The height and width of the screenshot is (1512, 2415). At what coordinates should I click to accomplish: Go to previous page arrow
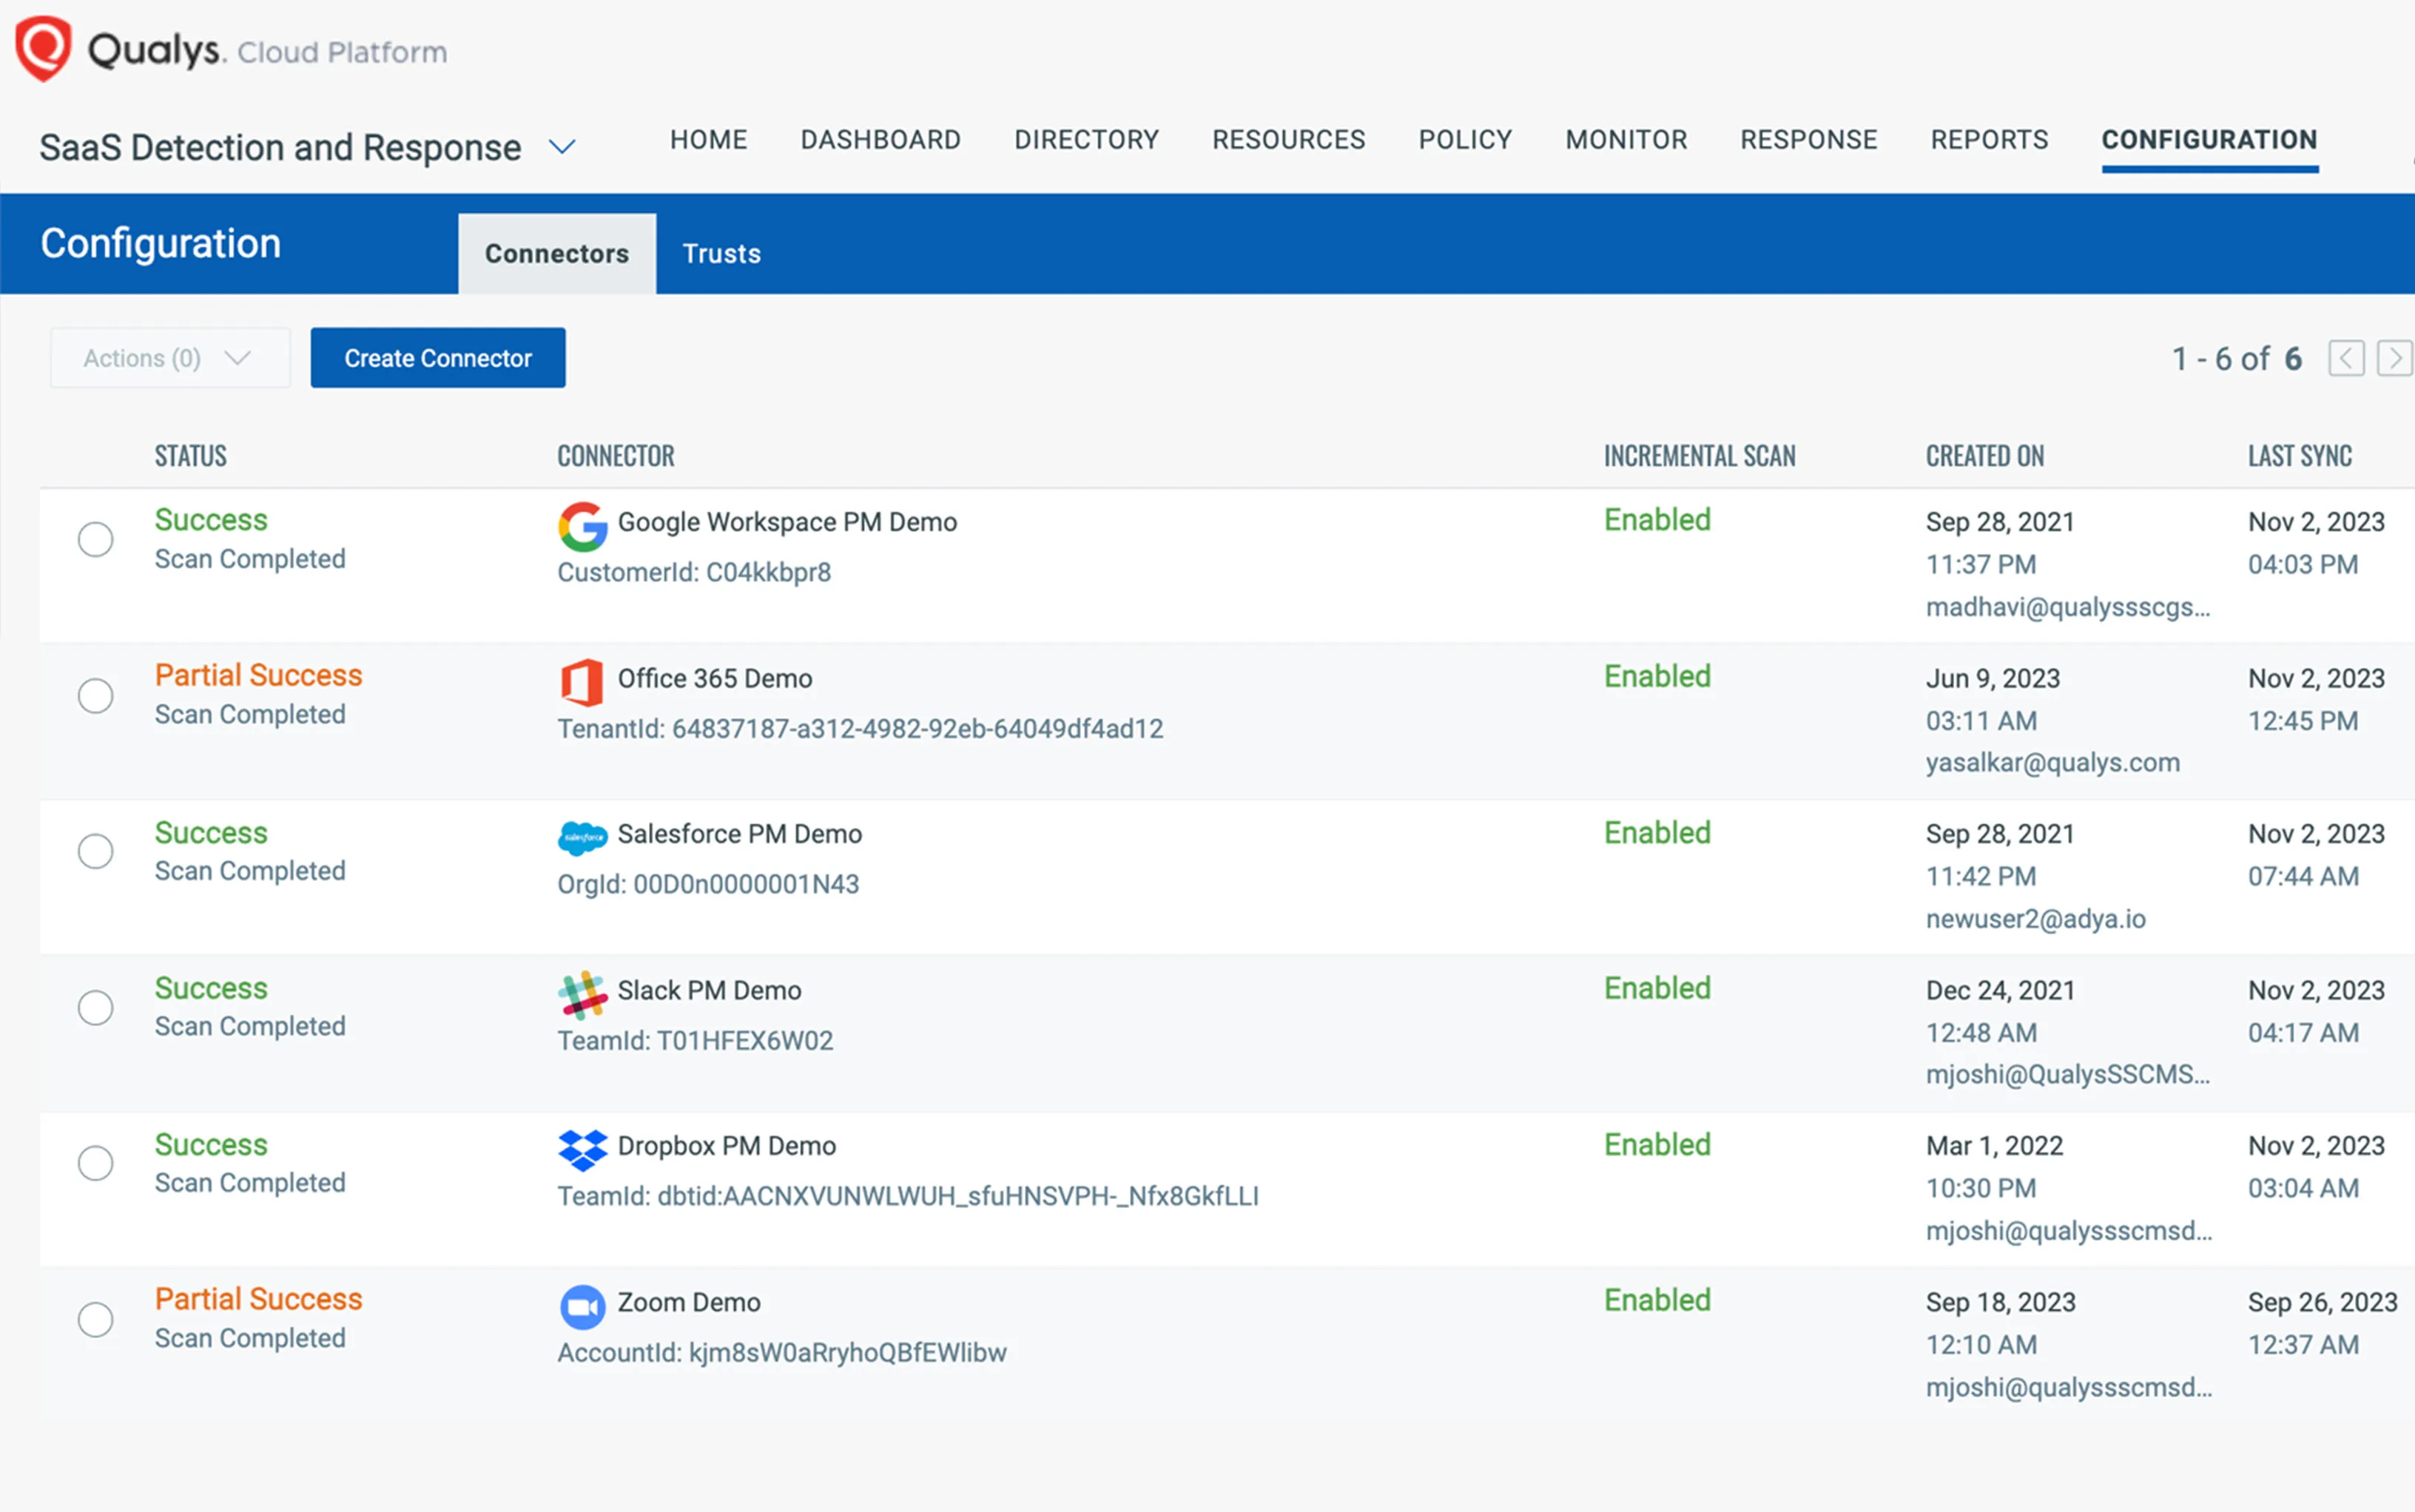coord(2346,358)
